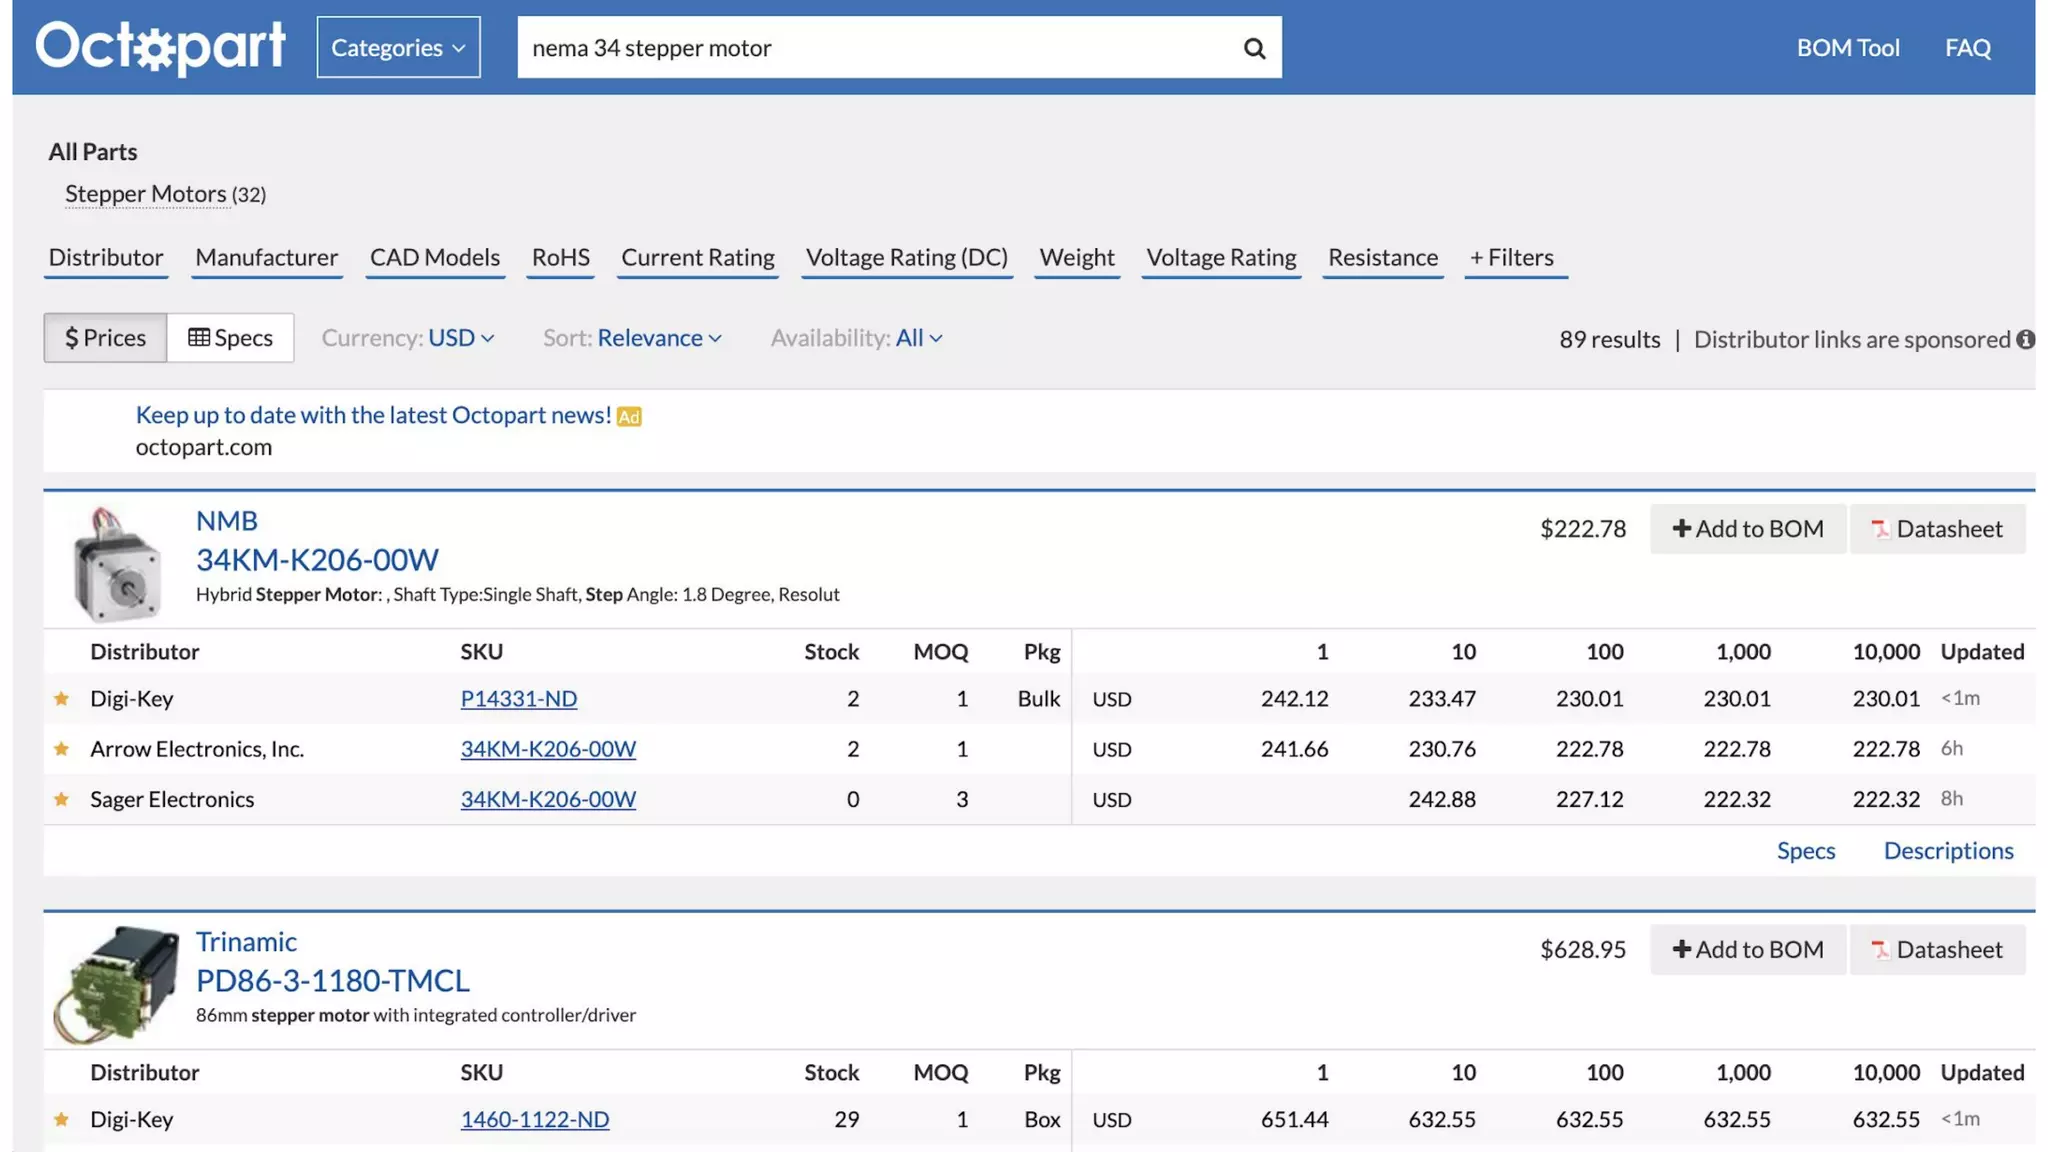Open Digi-Key SKU P14331-ND link
This screenshot has height=1152, width=2048.
click(x=518, y=699)
